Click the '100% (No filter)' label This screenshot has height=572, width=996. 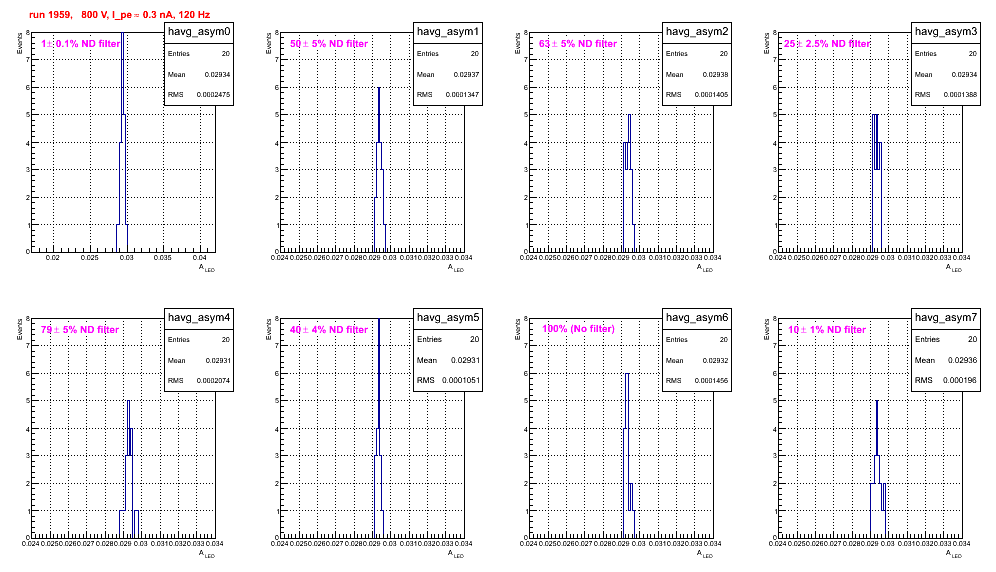(578, 329)
